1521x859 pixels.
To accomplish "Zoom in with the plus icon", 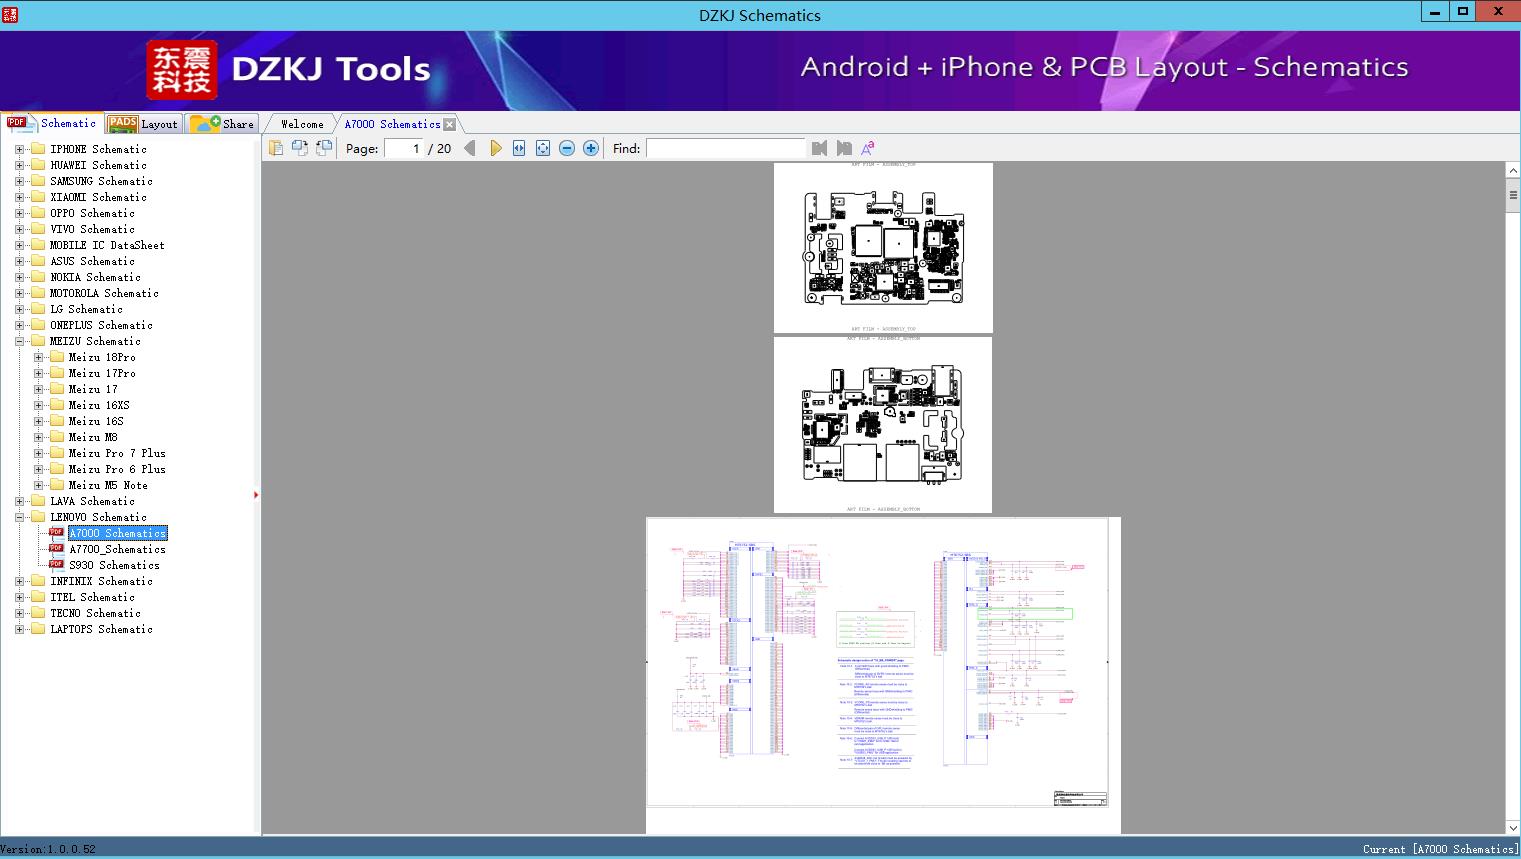I will pos(591,148).
